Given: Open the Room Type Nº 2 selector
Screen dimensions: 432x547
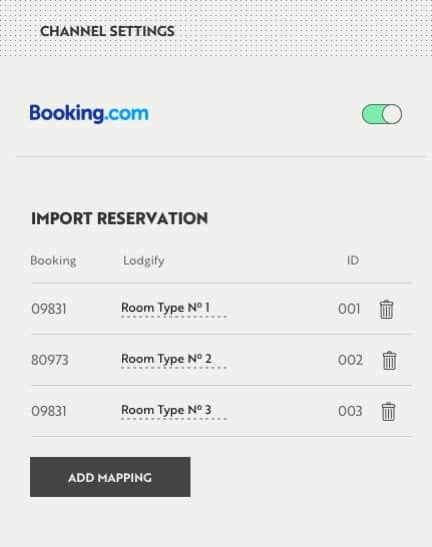Looking at the screenshot, I should [174, 360].
